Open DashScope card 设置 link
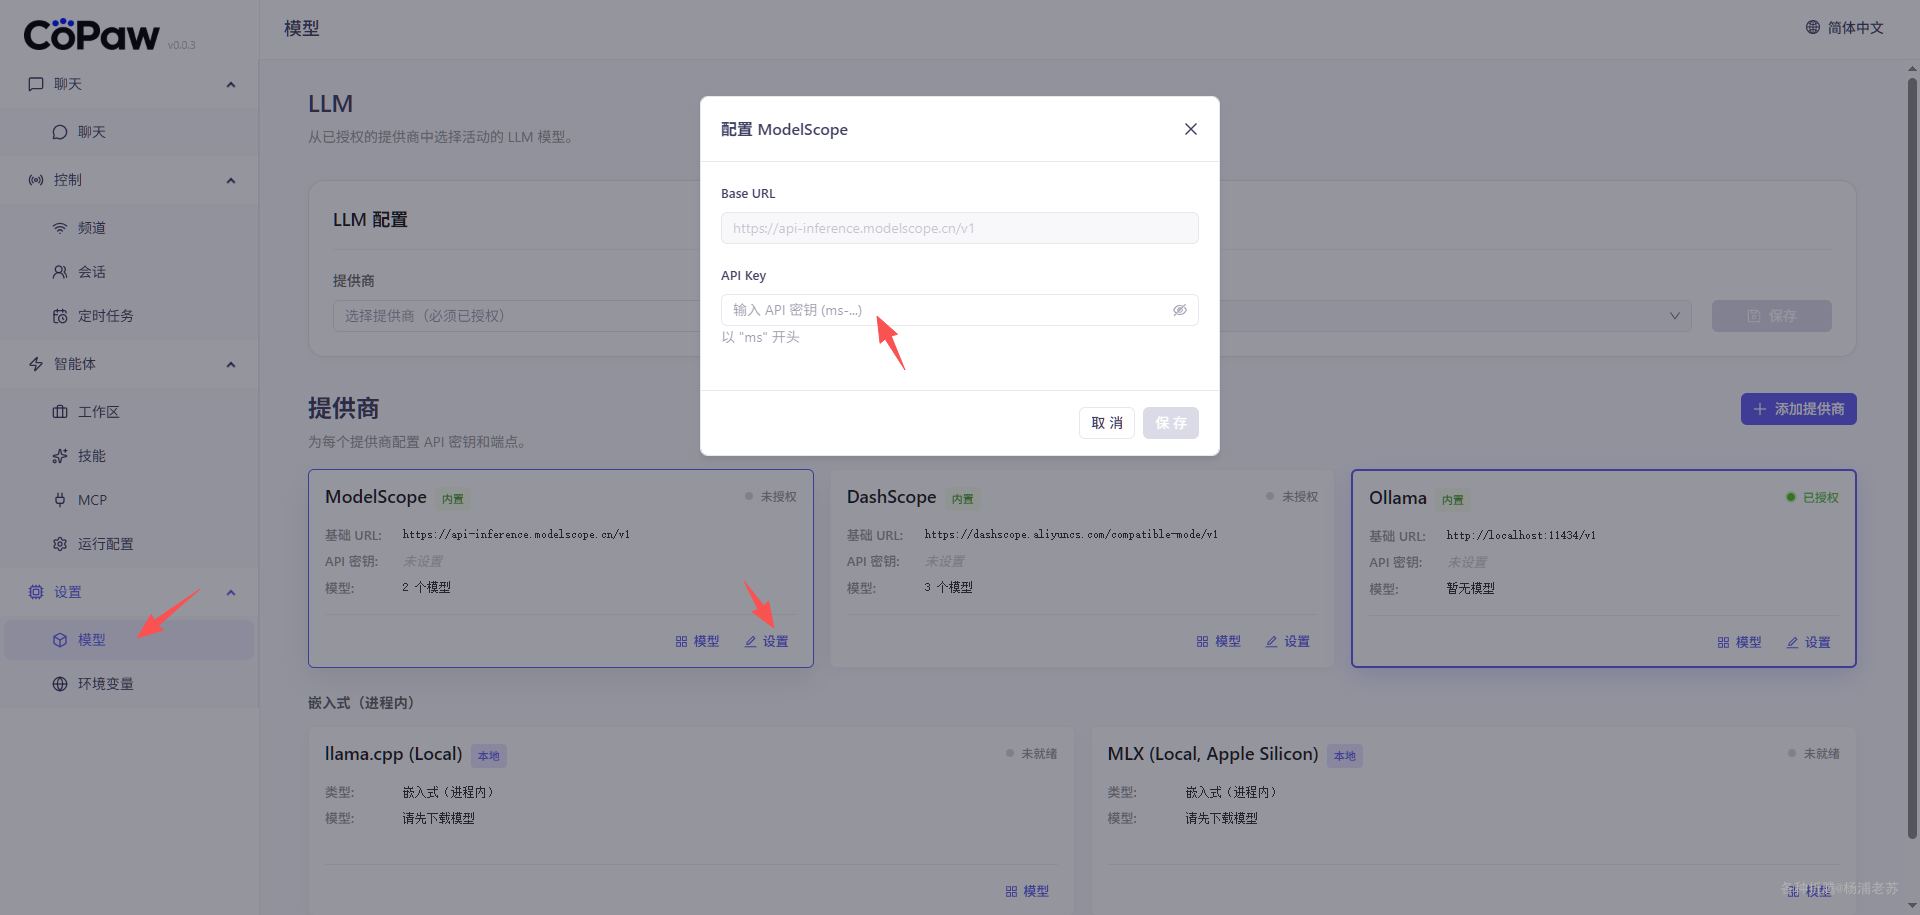This screenshot has height=915, width=1920. click(1288, 641)
